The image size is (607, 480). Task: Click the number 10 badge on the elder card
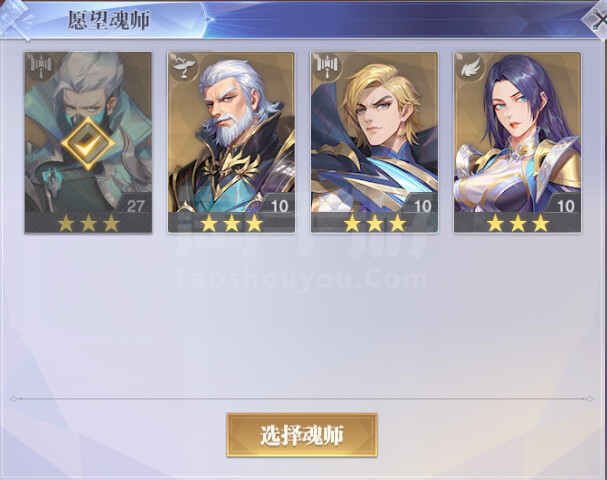click(279, 206)
